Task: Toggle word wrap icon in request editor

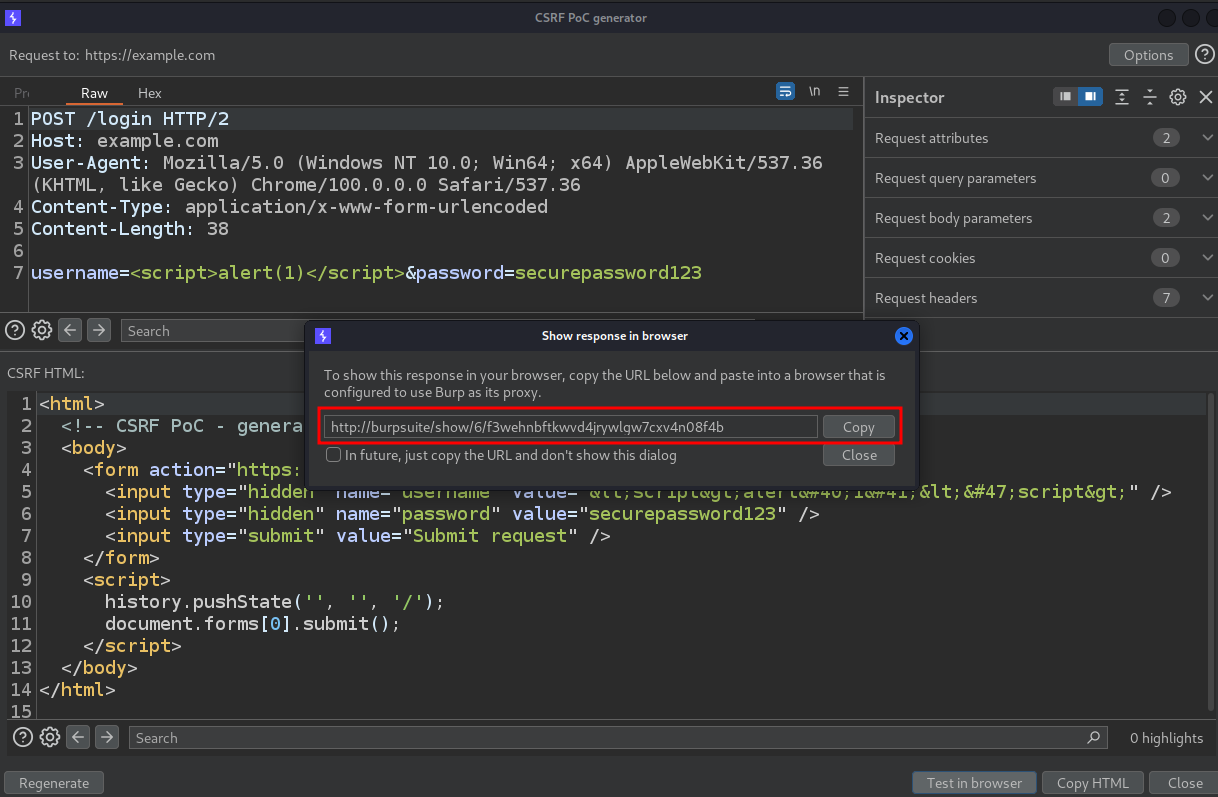Action: click(x=786, y=91)
